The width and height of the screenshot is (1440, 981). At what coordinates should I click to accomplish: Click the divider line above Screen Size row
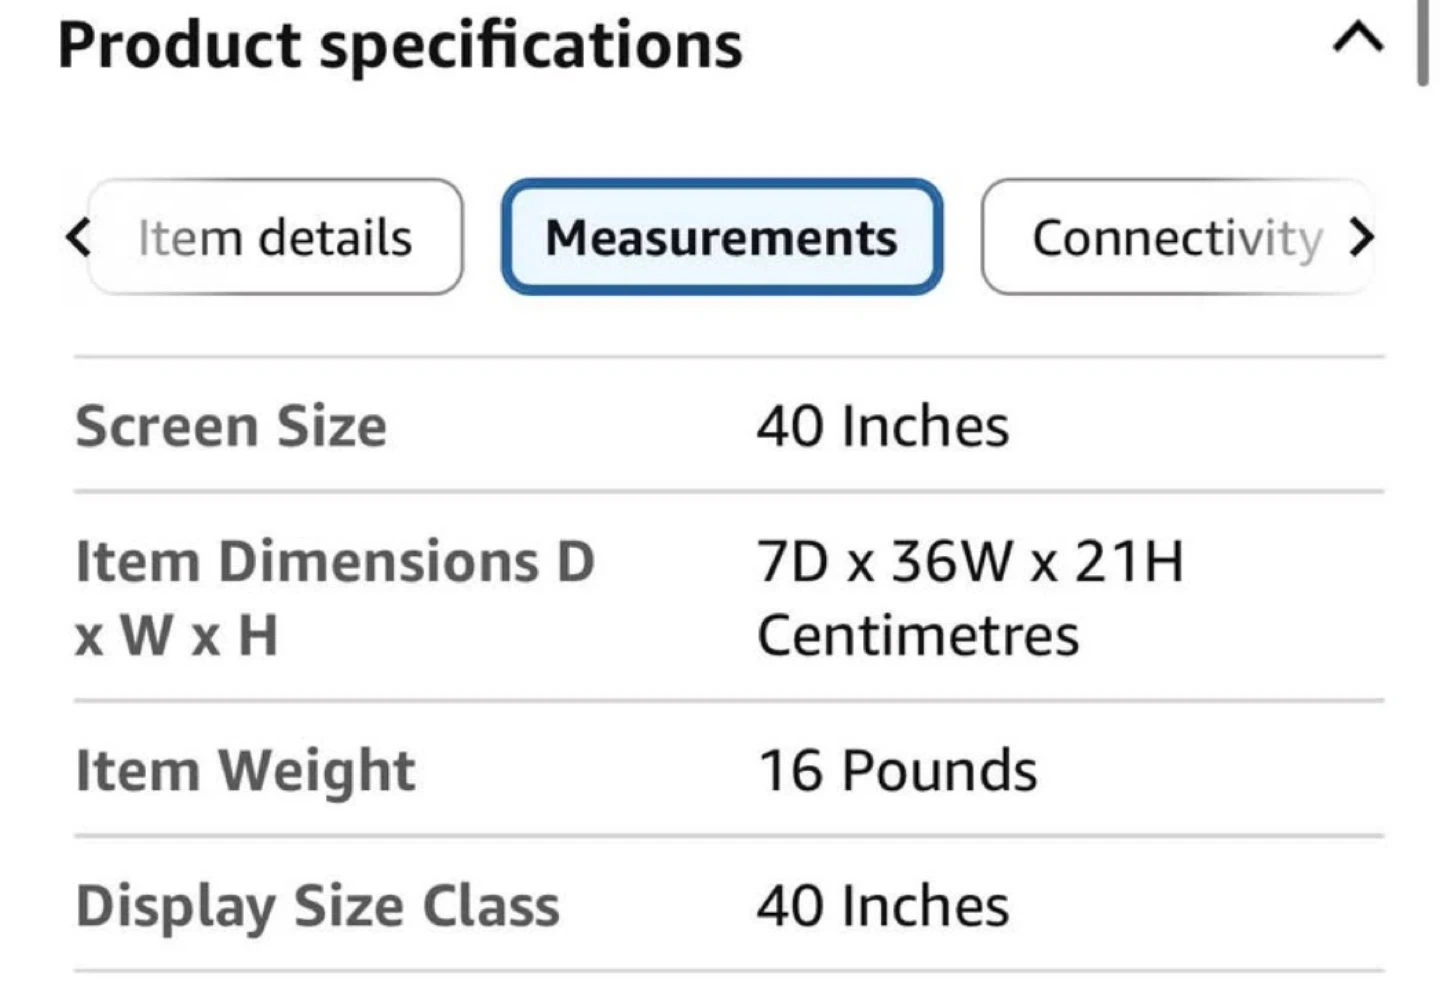click(x=728, y=356)
